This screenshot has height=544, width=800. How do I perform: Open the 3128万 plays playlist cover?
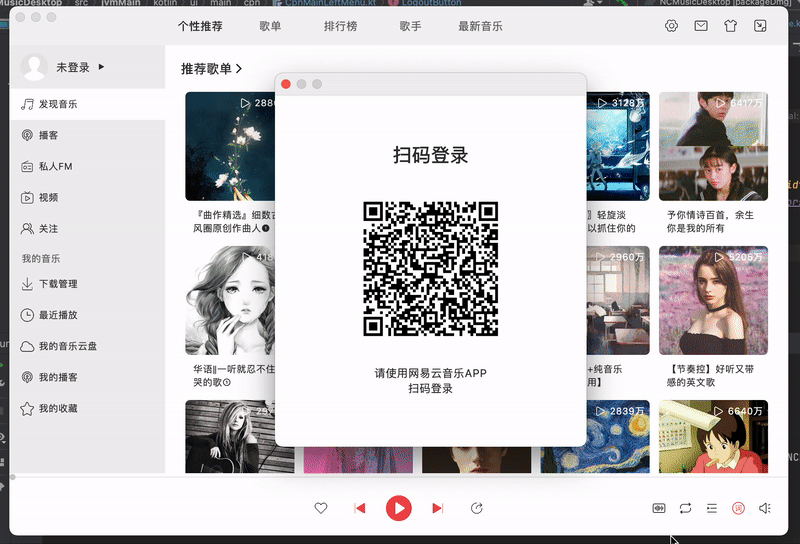tap(618, 146)
